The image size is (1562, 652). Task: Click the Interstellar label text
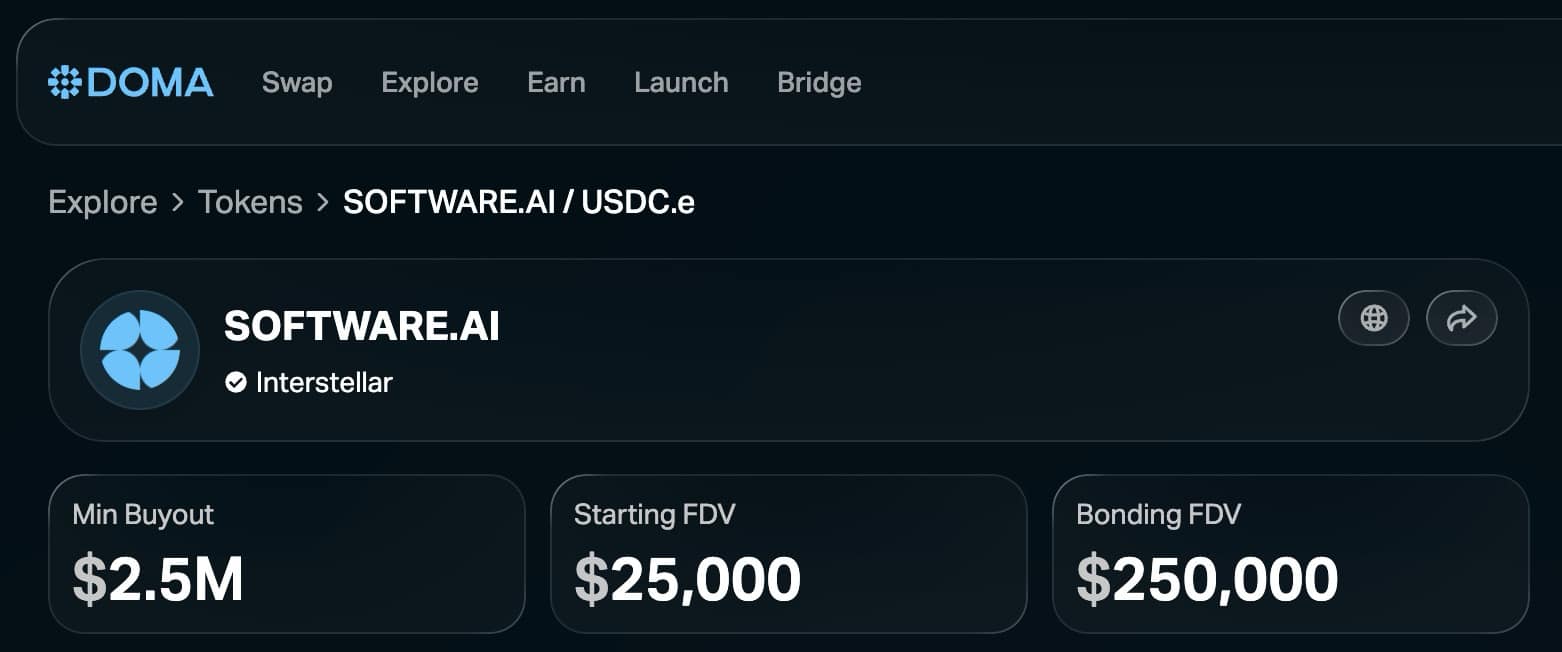pos(324,382)
